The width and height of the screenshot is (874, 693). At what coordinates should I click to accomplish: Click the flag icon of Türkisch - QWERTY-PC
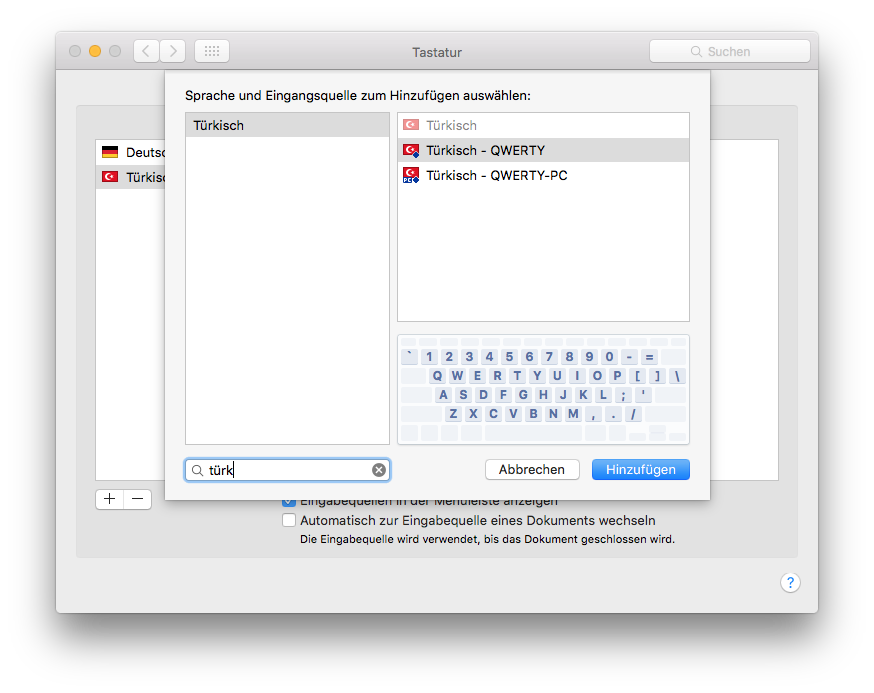(411, 176)
